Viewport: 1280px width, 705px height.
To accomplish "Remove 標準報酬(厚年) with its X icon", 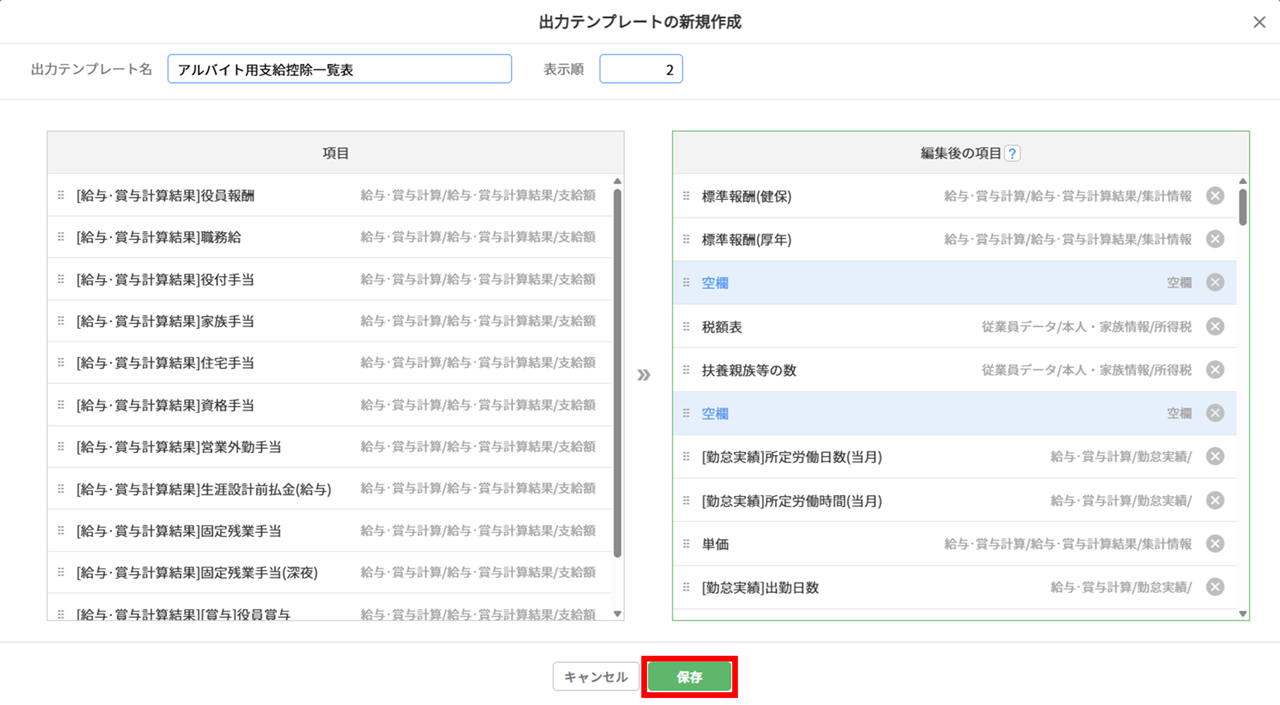I will [x=1215, y=239].
